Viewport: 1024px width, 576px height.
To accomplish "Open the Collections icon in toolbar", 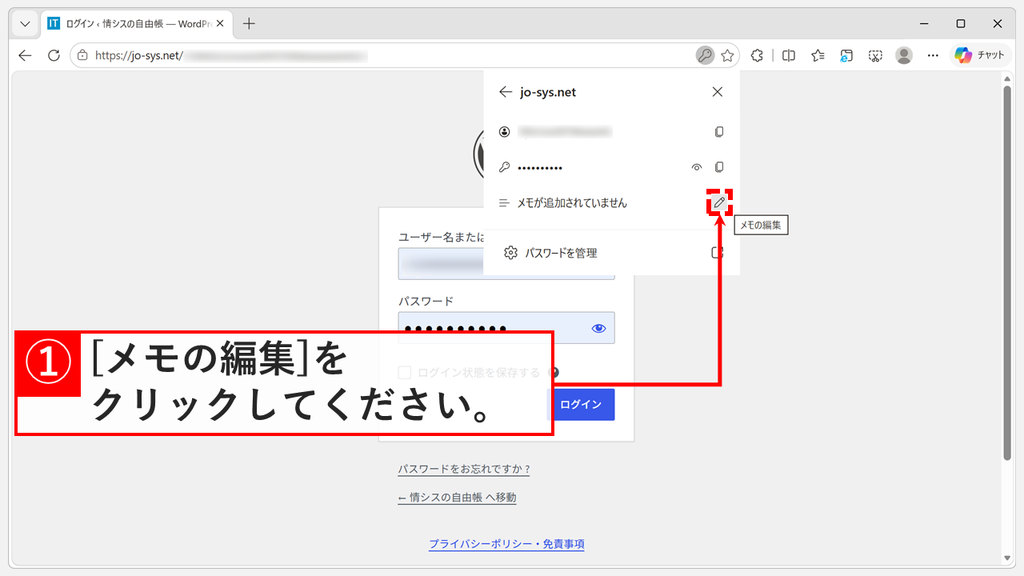I will pyautogui.click(x=846, y=56).
